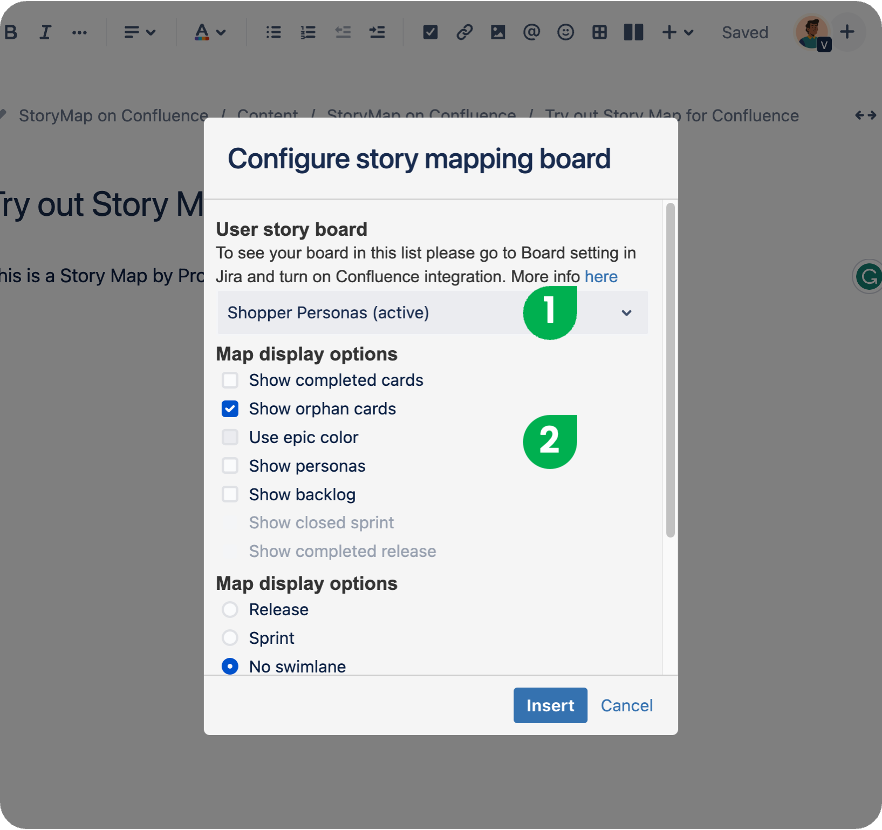Open text alignment dropdown in toolbar

point(139,32)
